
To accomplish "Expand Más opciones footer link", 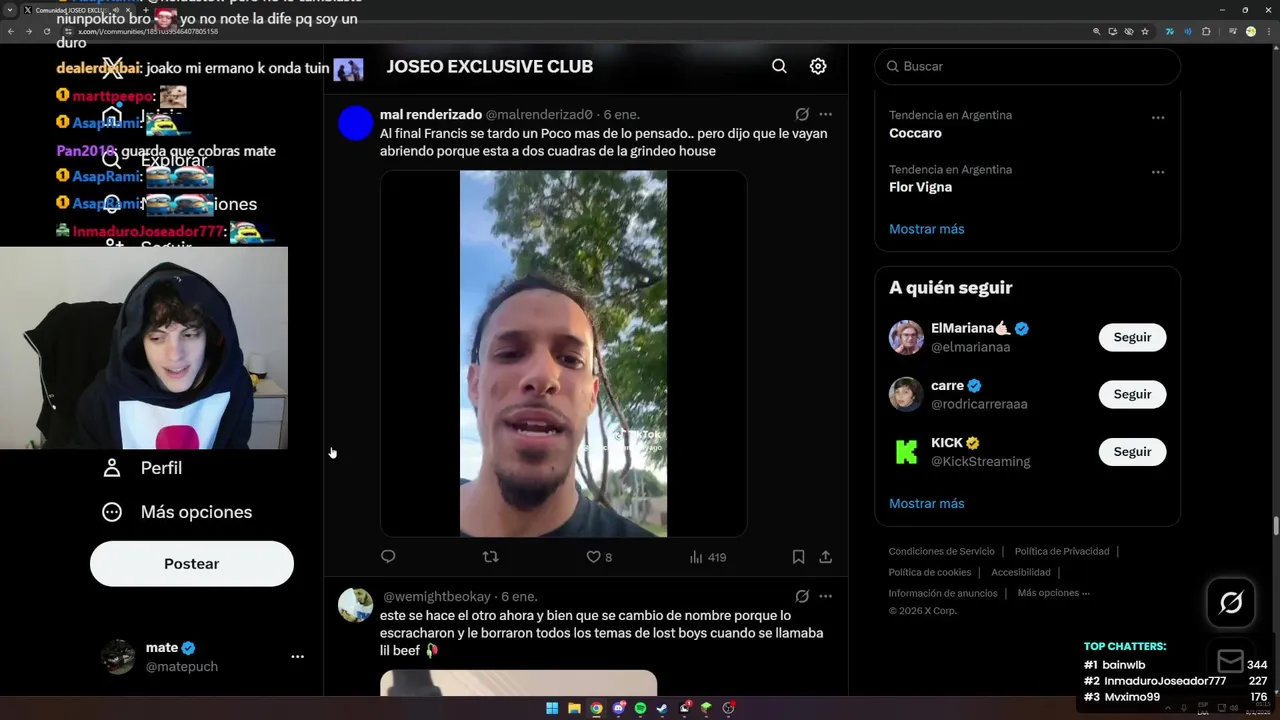I will (x=1054, y=593).
